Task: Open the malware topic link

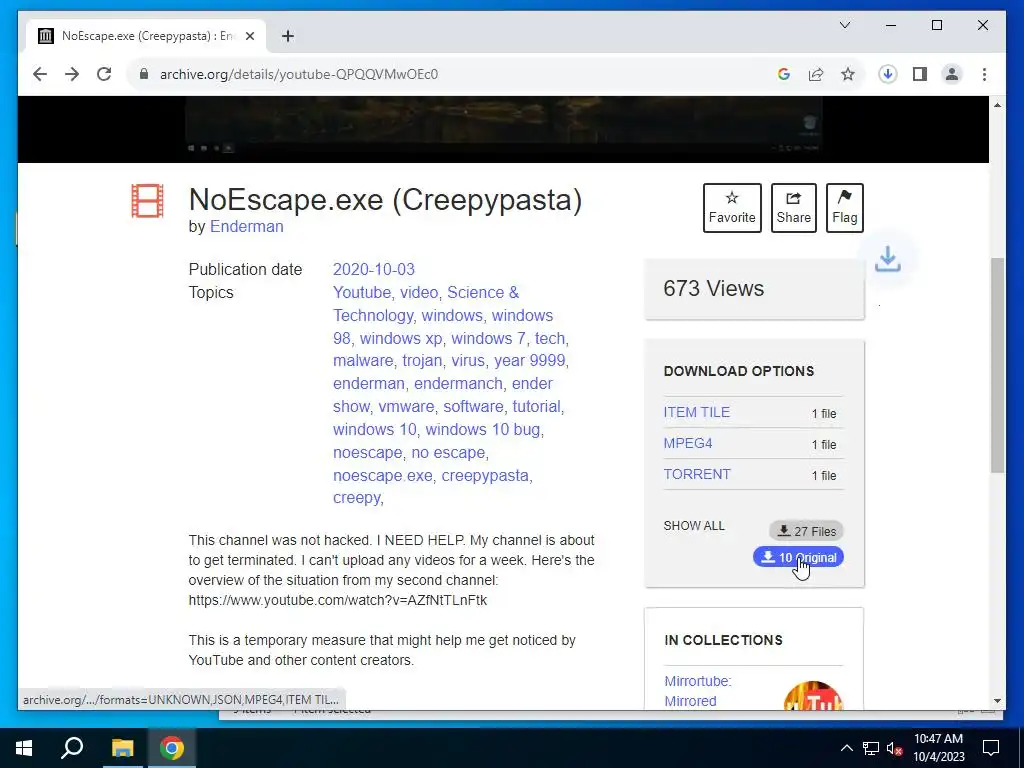Action: [362, 360]
